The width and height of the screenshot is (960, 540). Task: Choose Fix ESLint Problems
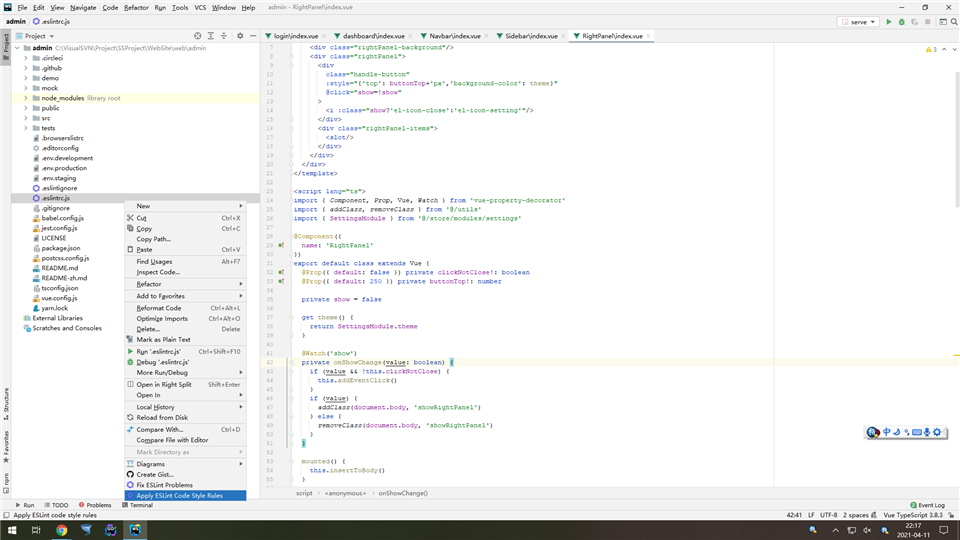pos(186,485)
